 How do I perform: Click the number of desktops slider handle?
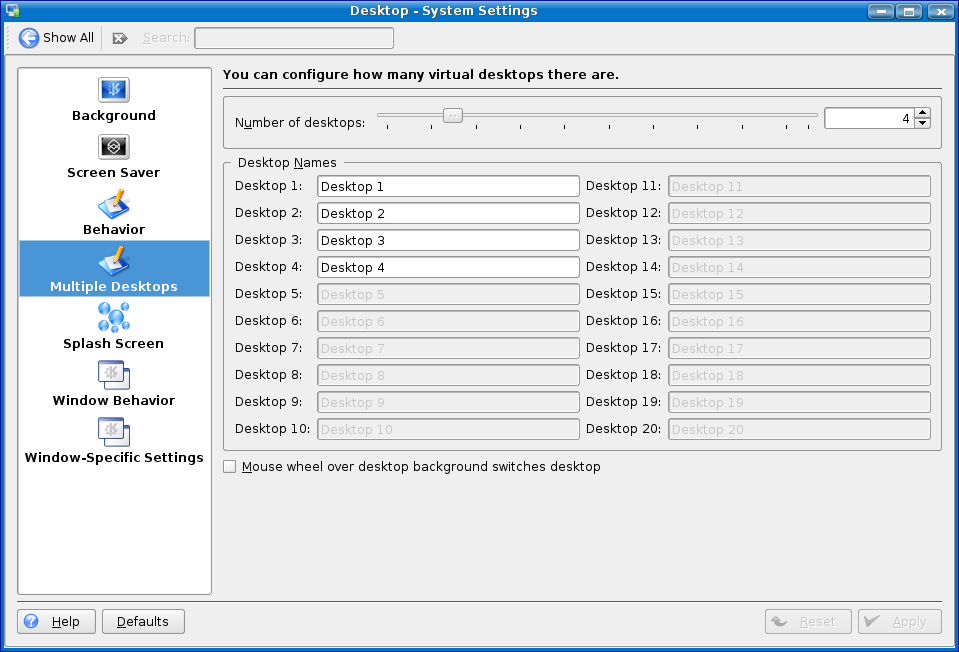(x=453, y=116)
